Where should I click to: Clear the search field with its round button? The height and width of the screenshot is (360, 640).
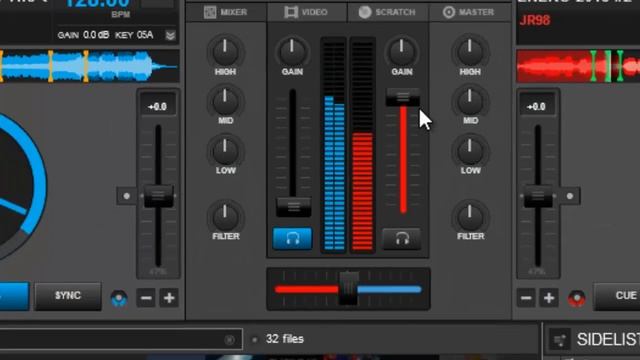[x=229, y=340]
